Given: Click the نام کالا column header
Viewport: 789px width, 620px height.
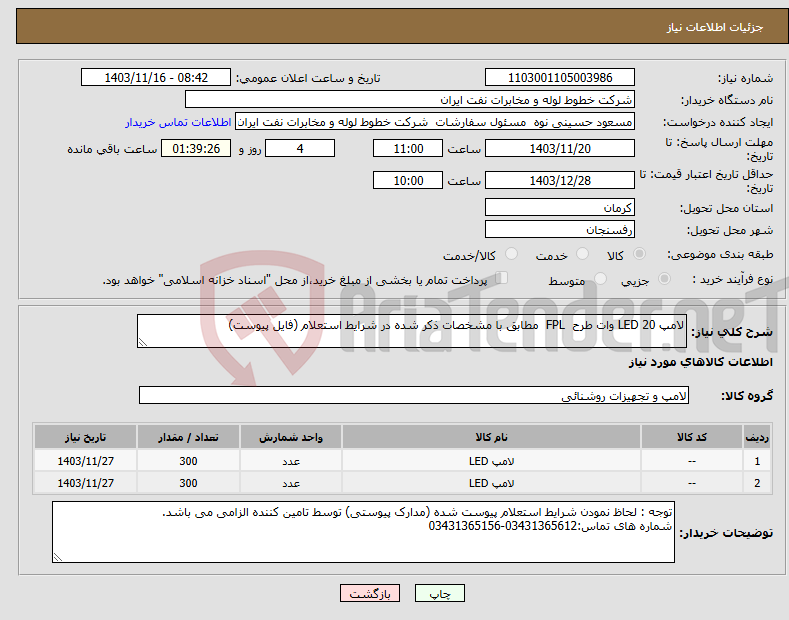Looking at the screenshot, I should [491, 437].
